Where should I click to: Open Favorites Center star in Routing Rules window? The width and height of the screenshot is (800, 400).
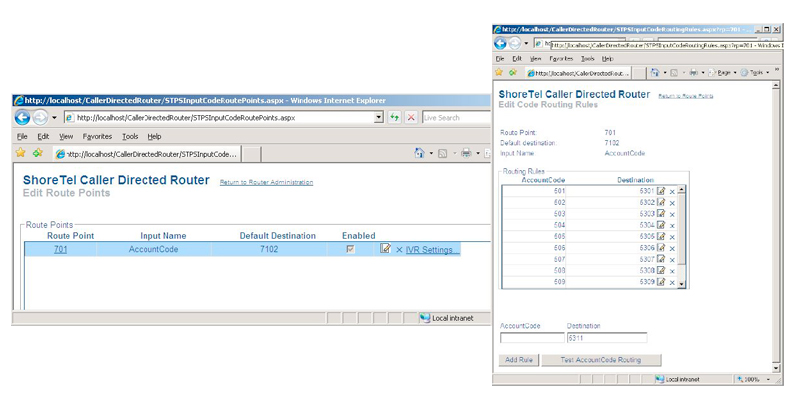click(499, 72)
